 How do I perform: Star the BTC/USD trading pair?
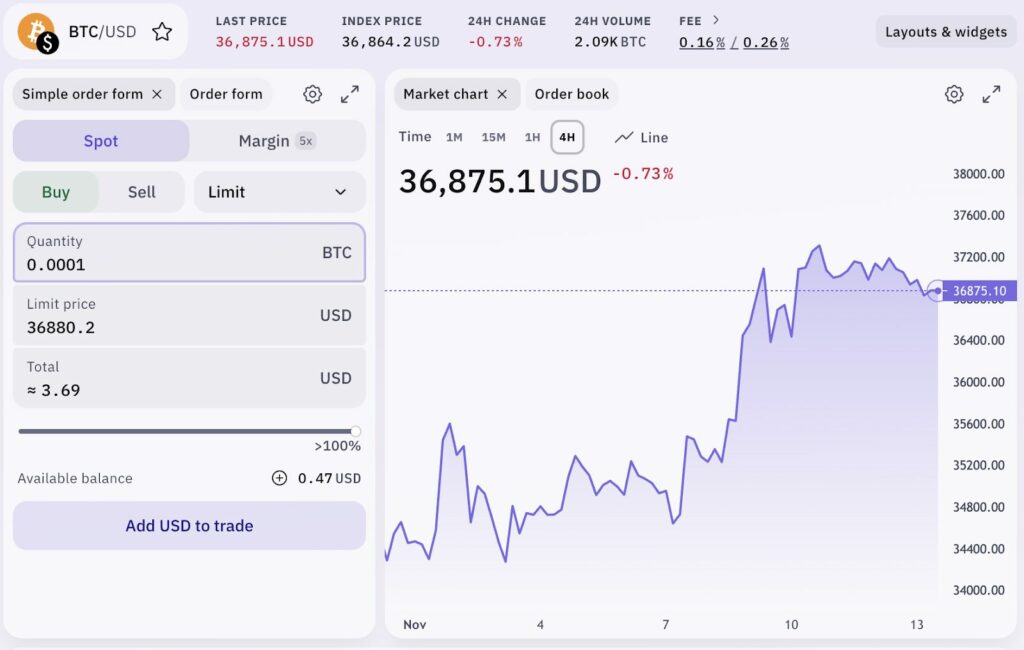tap(162, 31)
